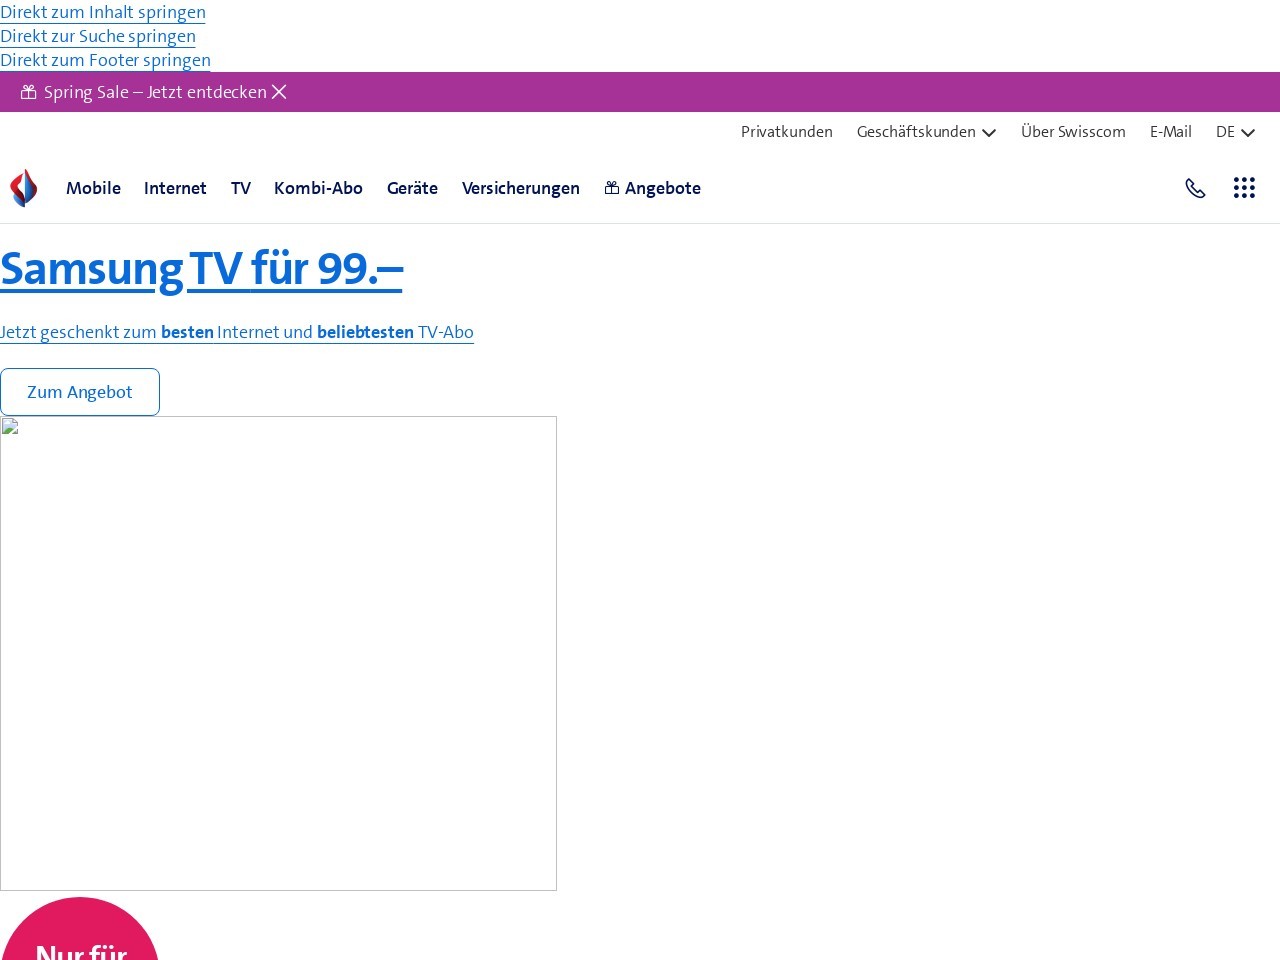1280x960 pixels.
Task: Open the TV menu
Action: click(x=241, y=188)
